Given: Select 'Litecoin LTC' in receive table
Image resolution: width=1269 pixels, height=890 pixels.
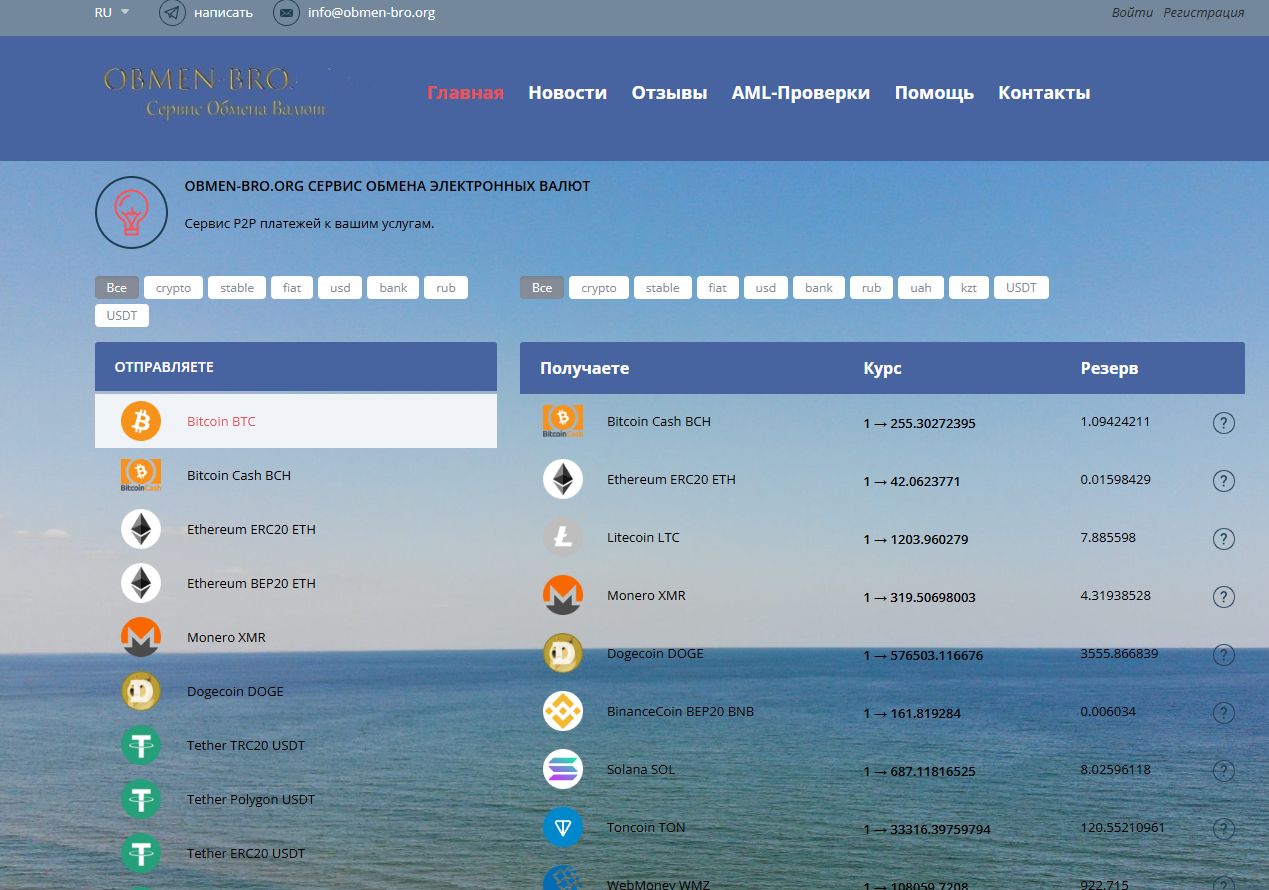Looking at the screenshot, I should [643, 538].
